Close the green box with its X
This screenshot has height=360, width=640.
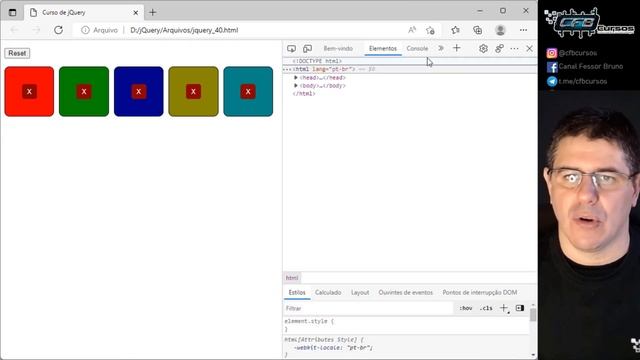coord(84,91)
